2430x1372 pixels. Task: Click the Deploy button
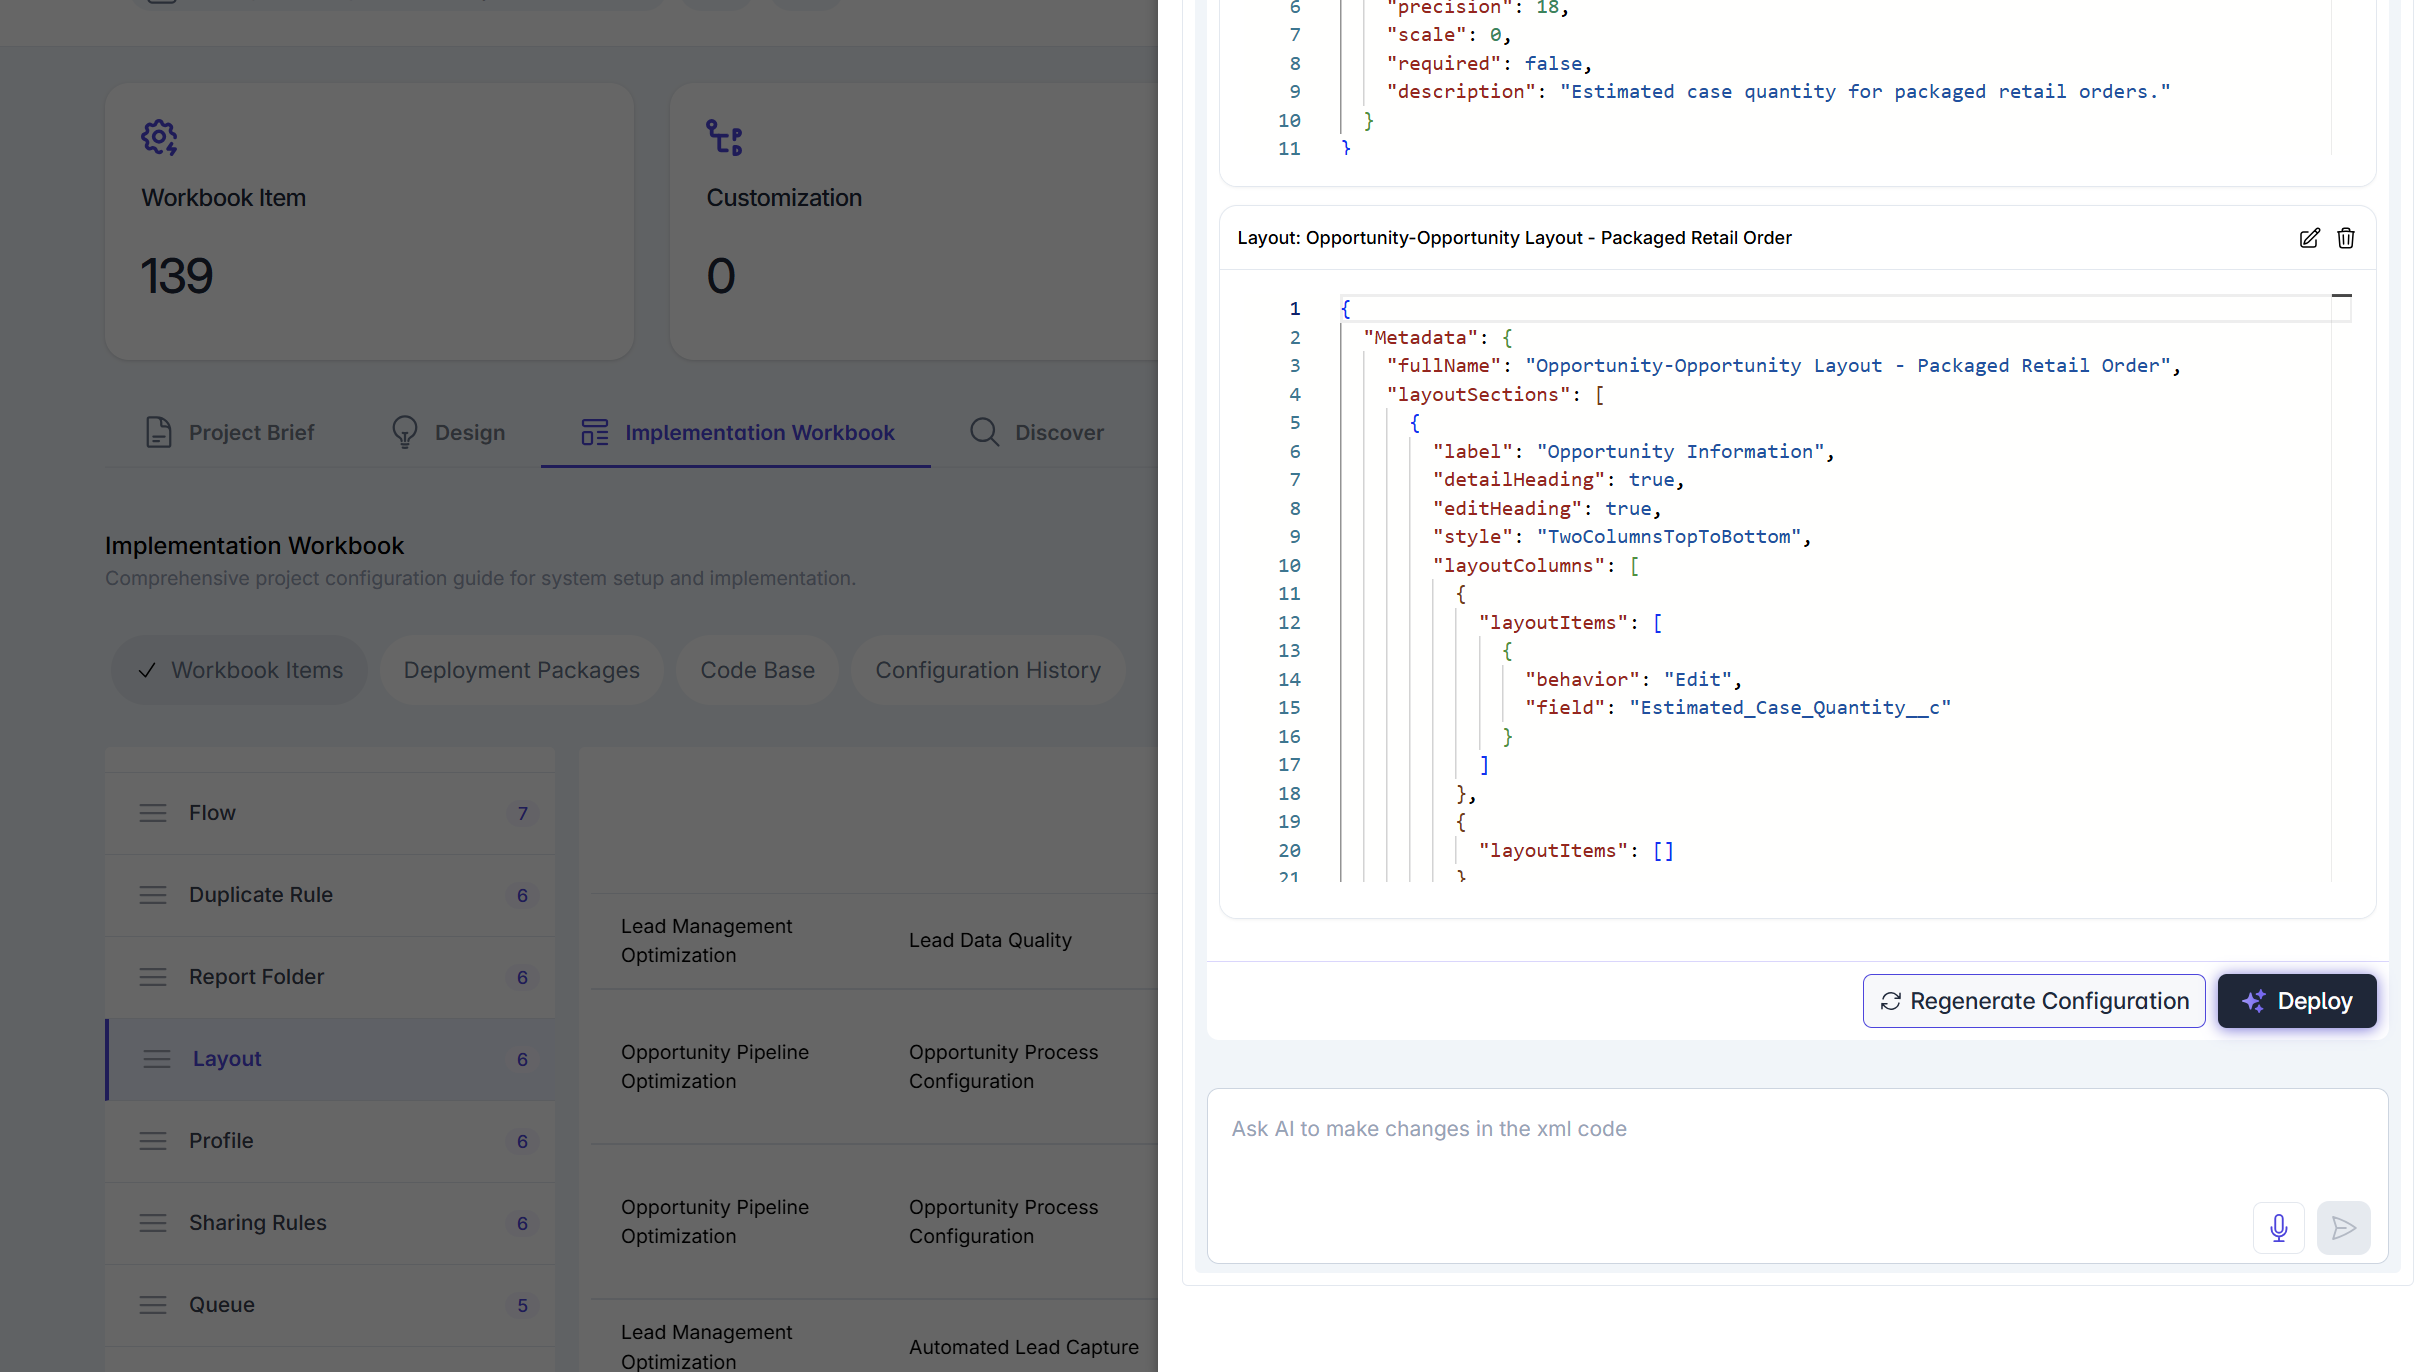point(2296,1001)
